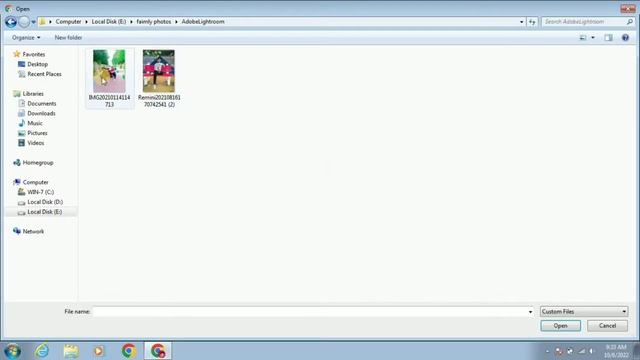
Task: Show the preview pane
Action: click(x=609, y=38)
